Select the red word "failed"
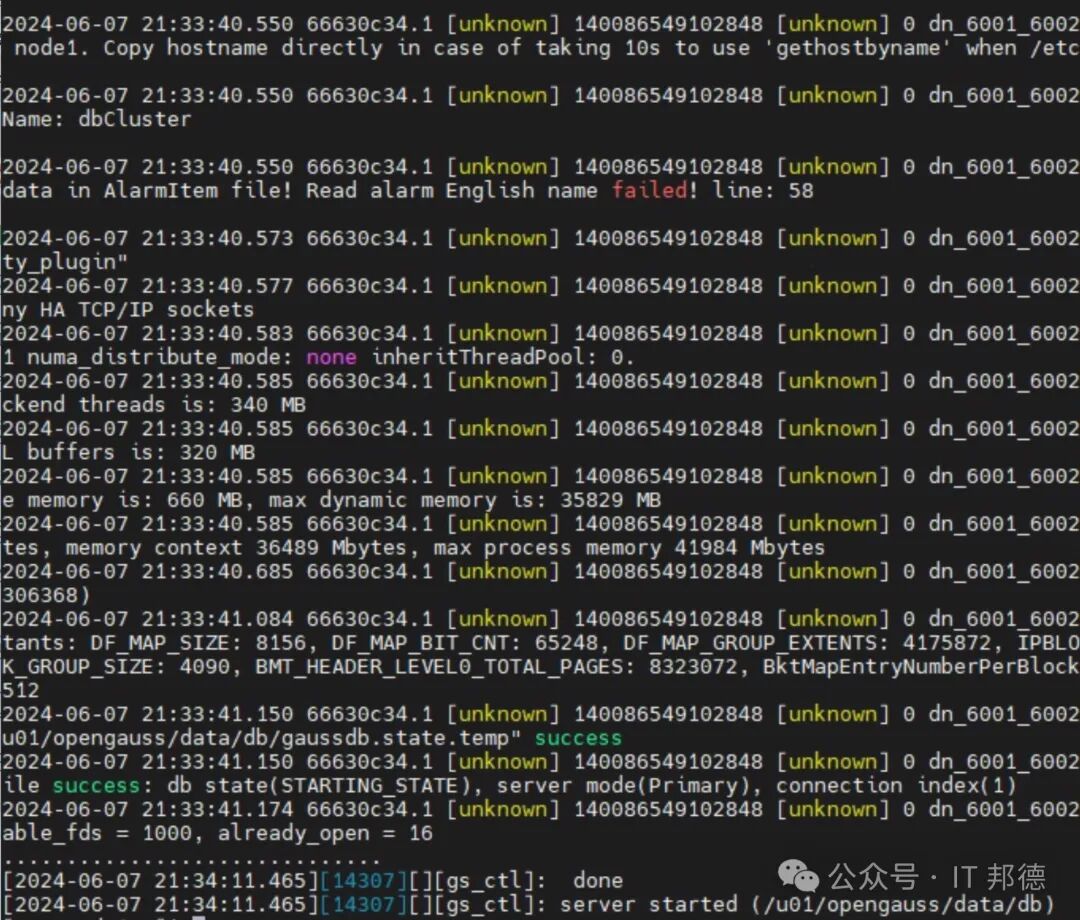Viewport: 1080px width, 920px height. click(x=650, y=190)
